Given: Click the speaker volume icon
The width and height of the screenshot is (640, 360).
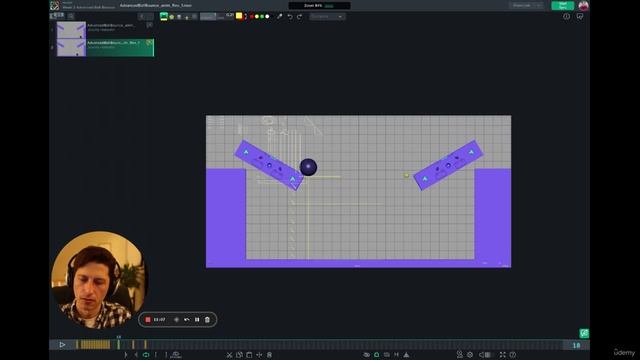Looking at the screenshot, I should click(x=482, y=355).
